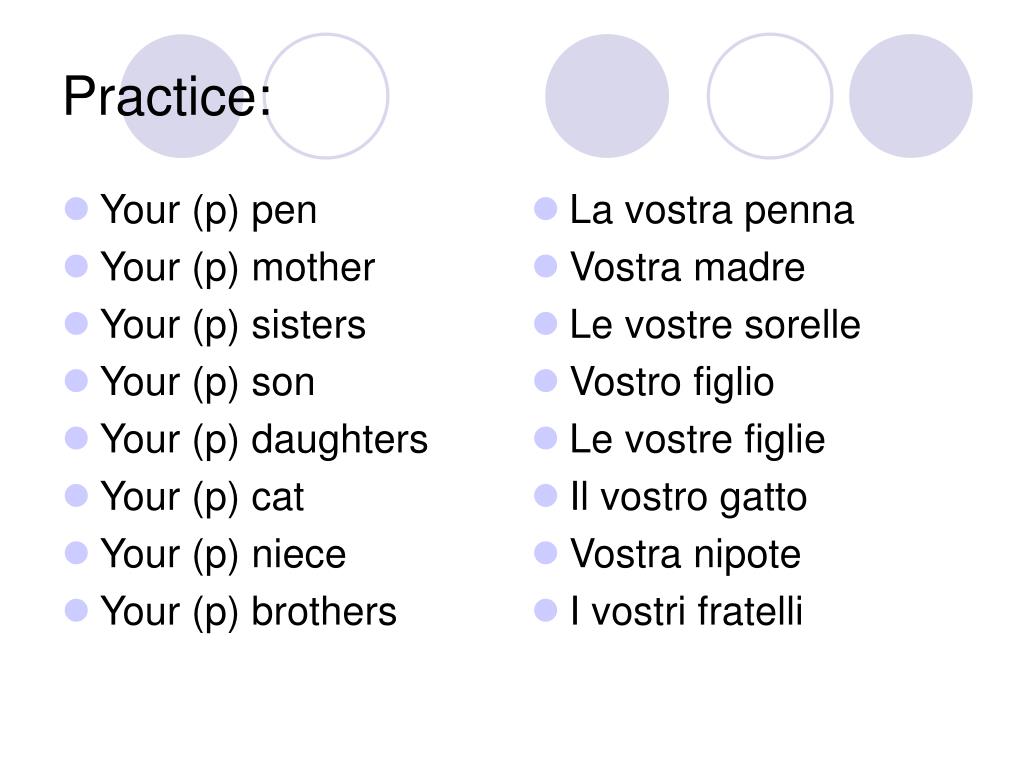Click the "Practice:" slide title
1024x768 pixels.
click(x=167, y=98)
